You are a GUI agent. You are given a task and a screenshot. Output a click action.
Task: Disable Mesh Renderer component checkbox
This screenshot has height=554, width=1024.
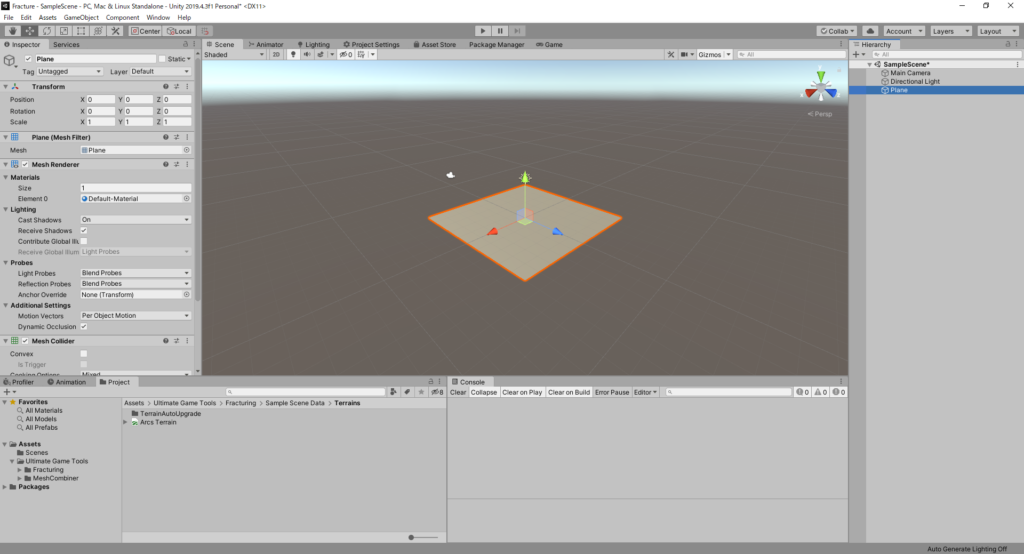(25, 165)
